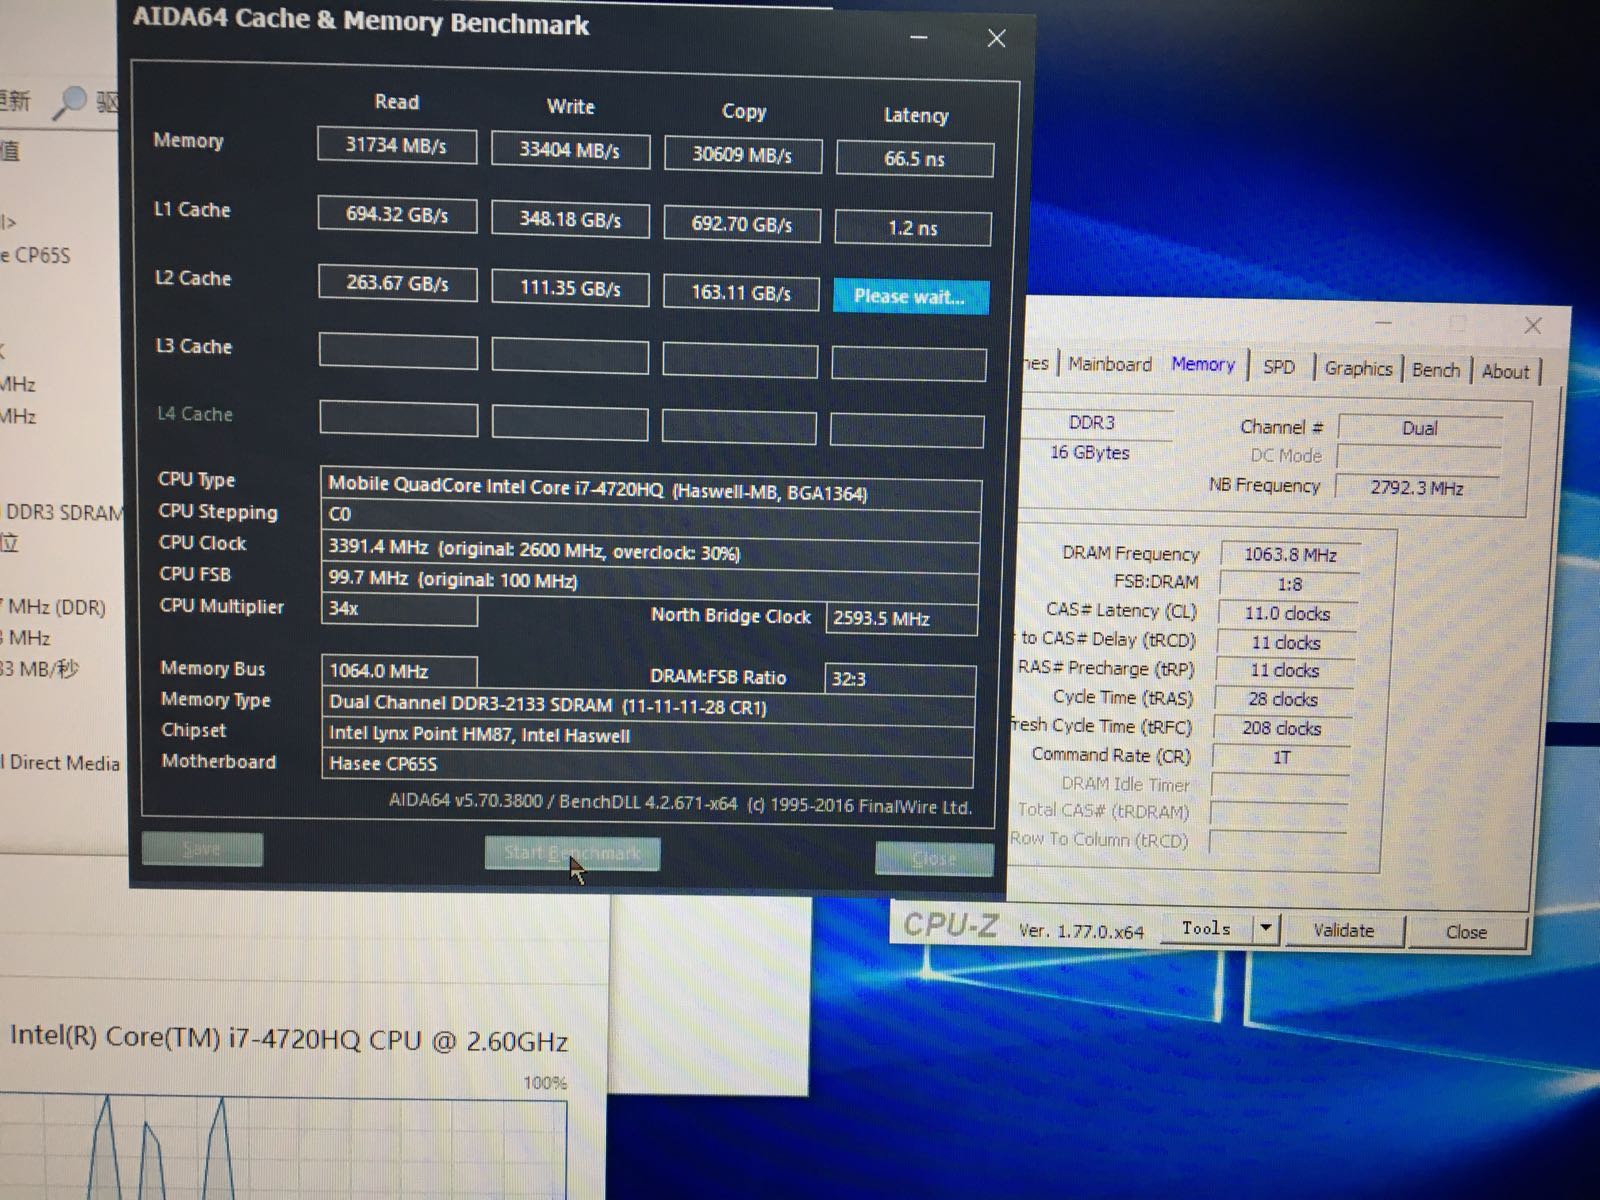This screenshot has width=1600, height=1200.
Task: Click the CPU Clock value 3391.4 MHz
Action: [x=651, y=550]
